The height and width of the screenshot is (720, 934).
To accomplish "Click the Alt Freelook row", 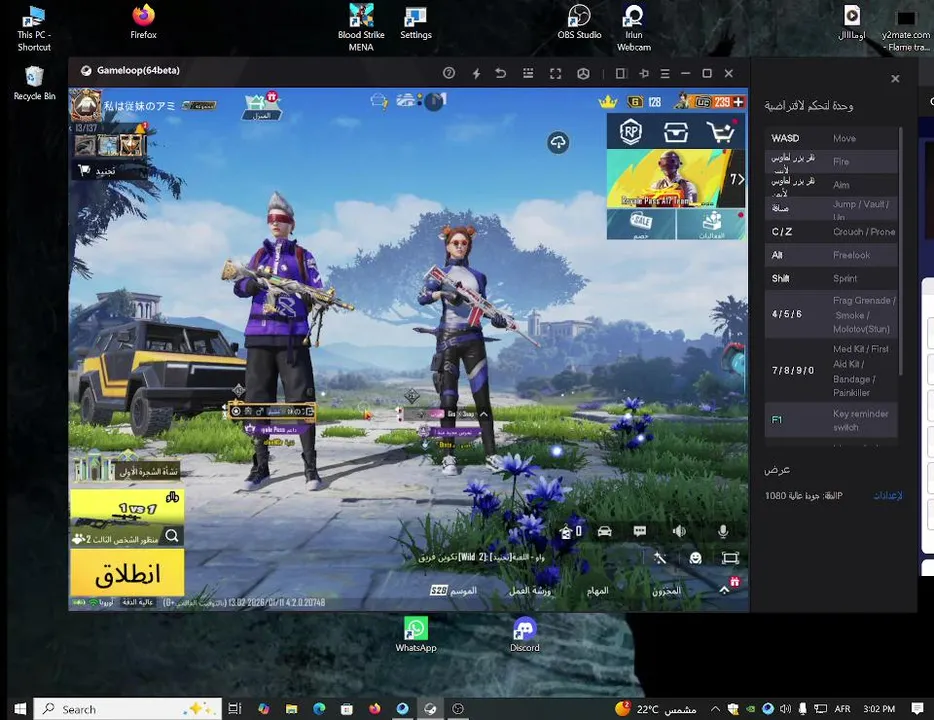I will point(832,255).
